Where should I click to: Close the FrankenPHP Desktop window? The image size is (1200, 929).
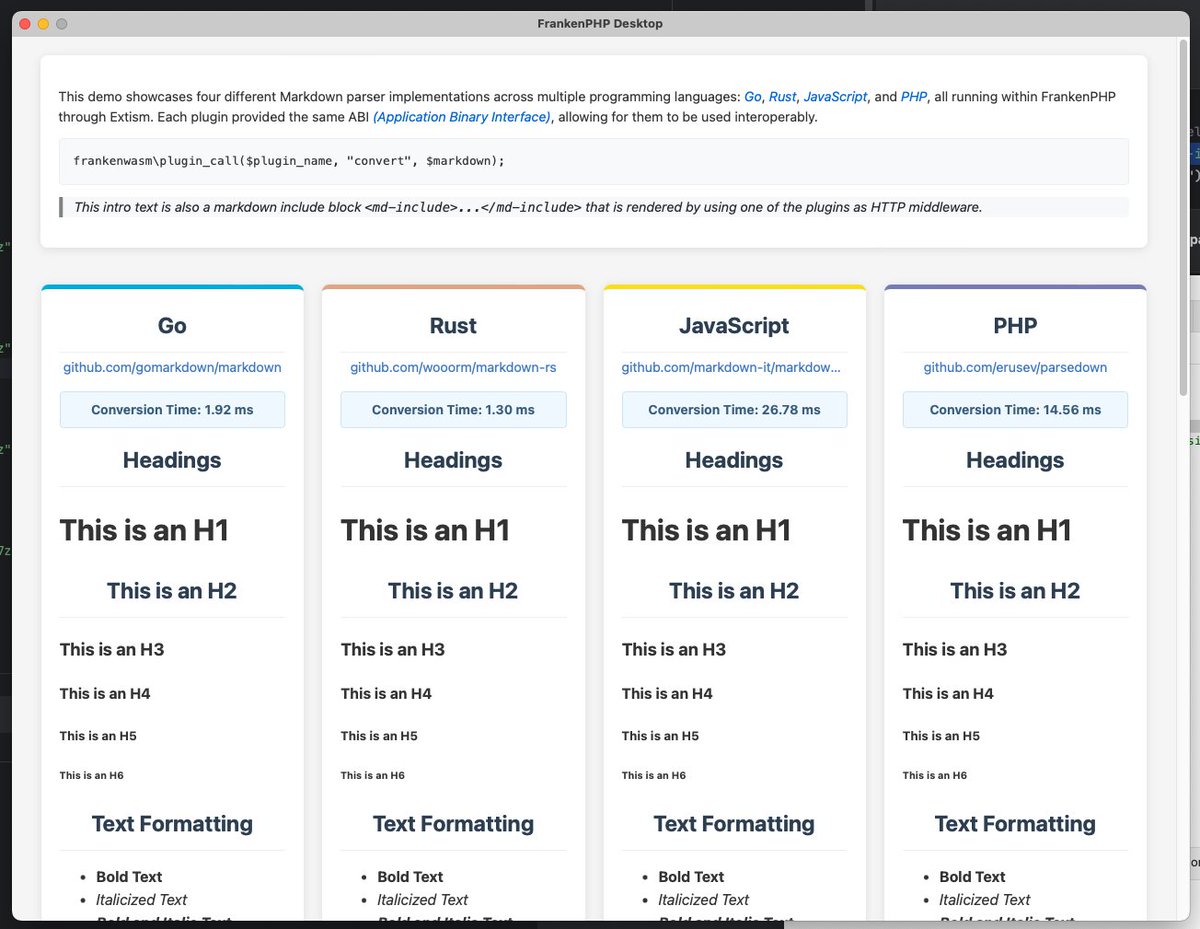click(25, 24)
